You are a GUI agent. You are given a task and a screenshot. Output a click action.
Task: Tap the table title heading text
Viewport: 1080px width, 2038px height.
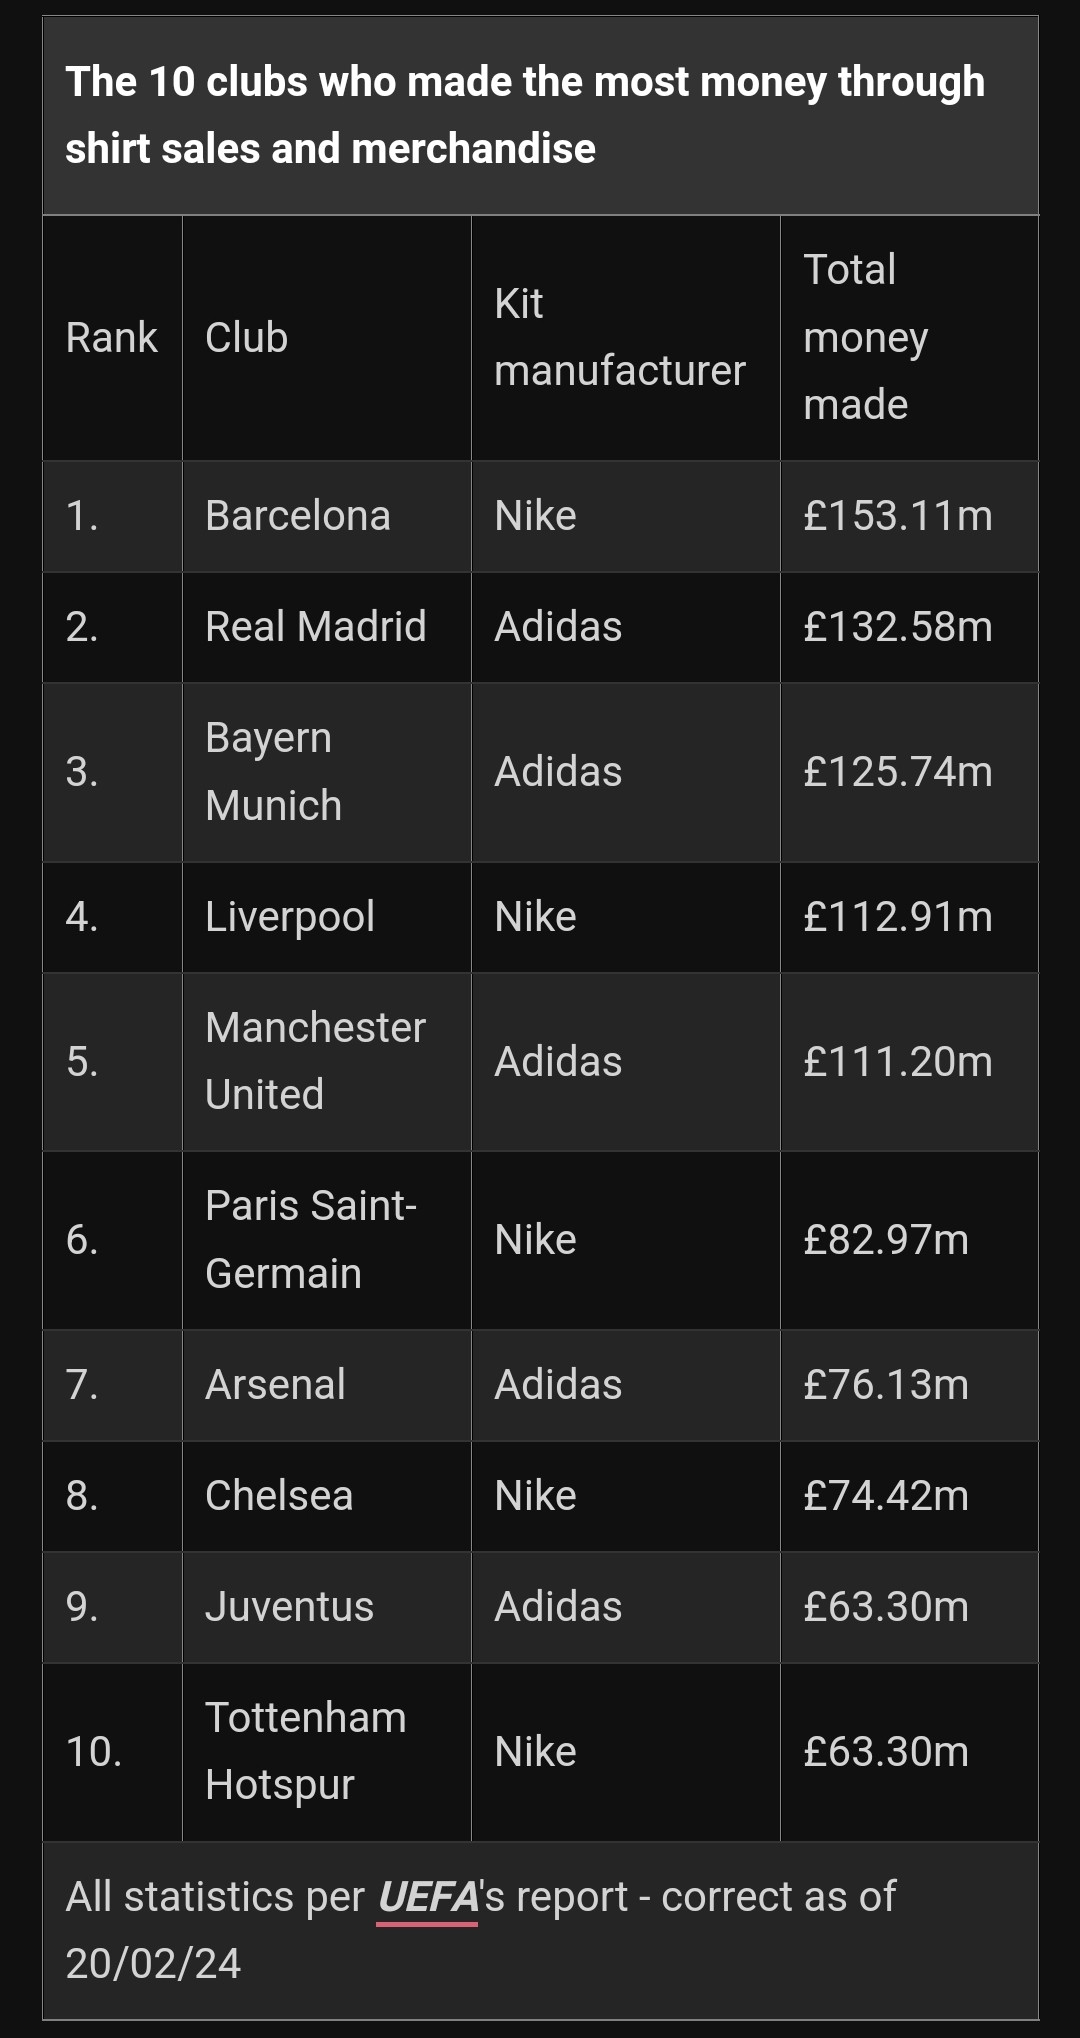tap(525, 115)
